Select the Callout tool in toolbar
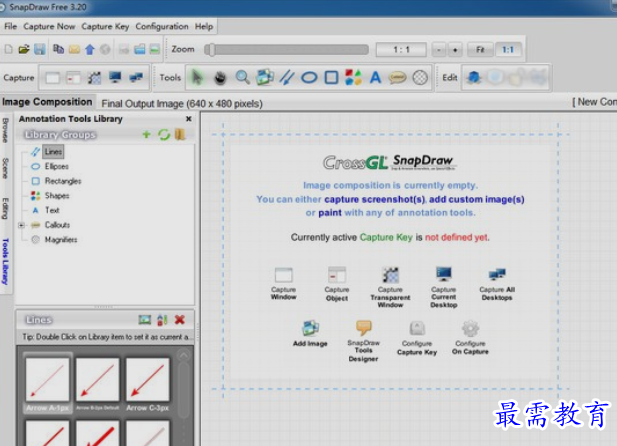Viewport: 617px width, 446px height. point(397,78)
